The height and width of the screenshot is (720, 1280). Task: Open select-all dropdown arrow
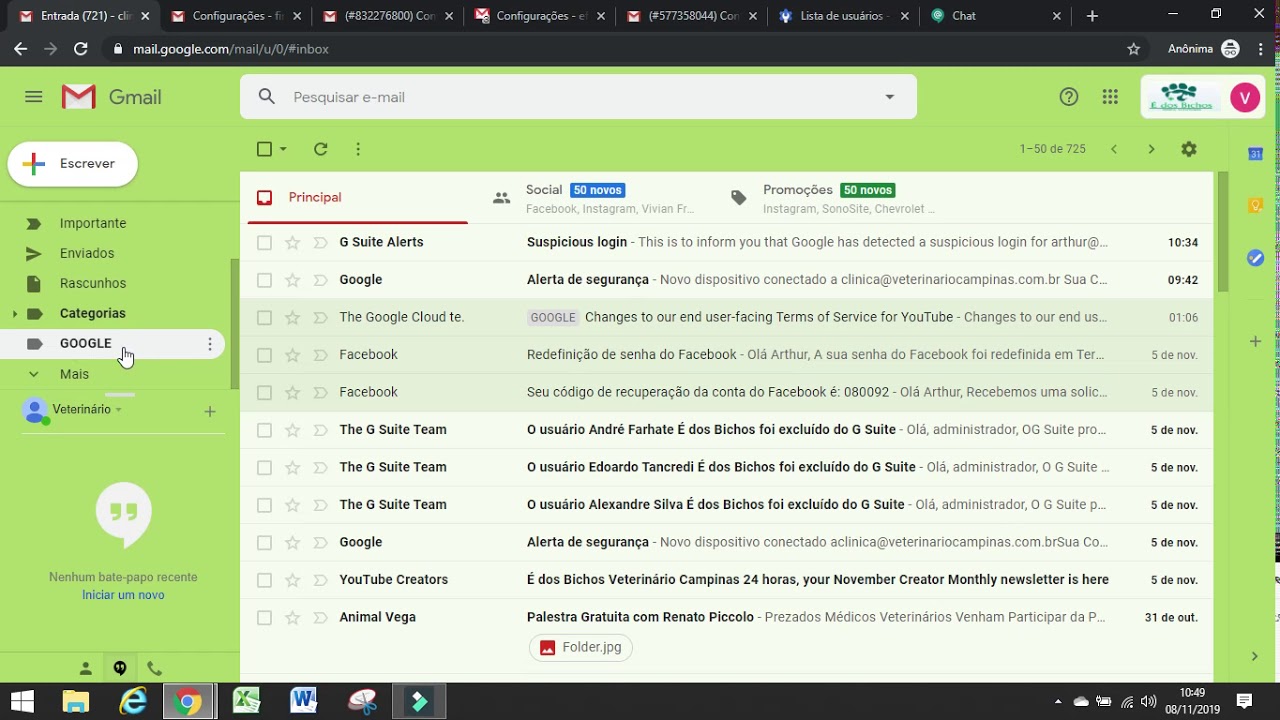pyautogui.click(x=283, y=149)
